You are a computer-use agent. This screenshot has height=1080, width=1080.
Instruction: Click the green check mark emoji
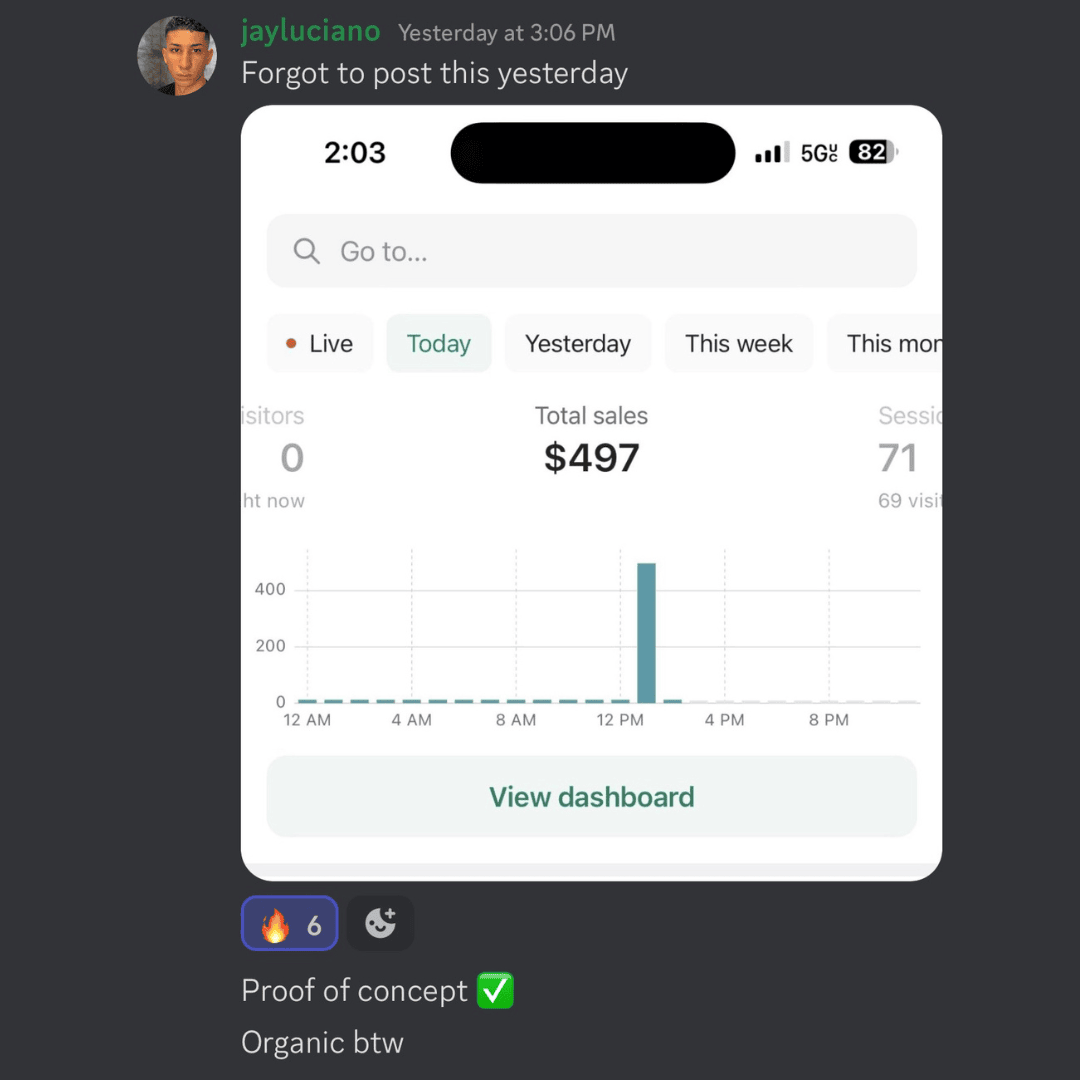495,991
